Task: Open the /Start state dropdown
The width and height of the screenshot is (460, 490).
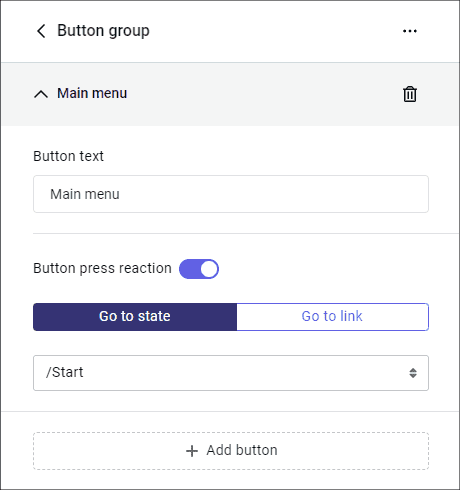Action: pyautogui.click(x=231, y=373)
